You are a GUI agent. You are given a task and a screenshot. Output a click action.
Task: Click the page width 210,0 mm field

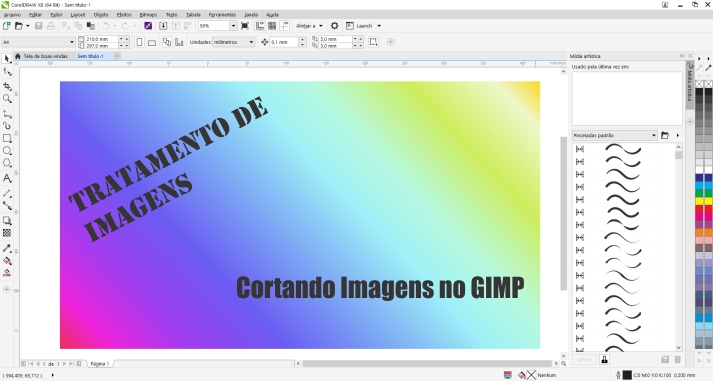tap(101, 39)
